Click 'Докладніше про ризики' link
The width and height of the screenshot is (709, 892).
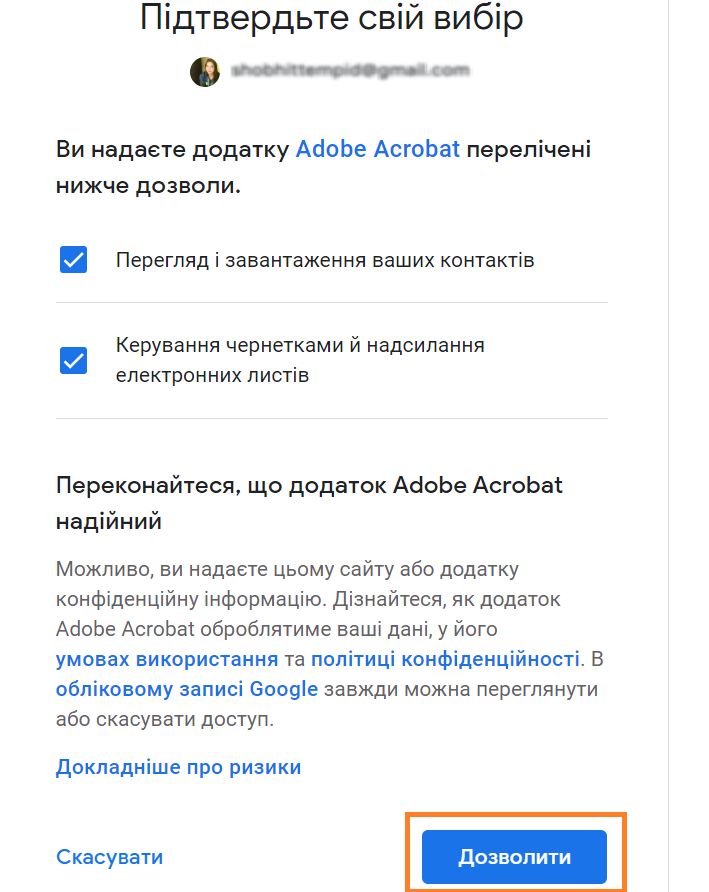click(178, 767)
